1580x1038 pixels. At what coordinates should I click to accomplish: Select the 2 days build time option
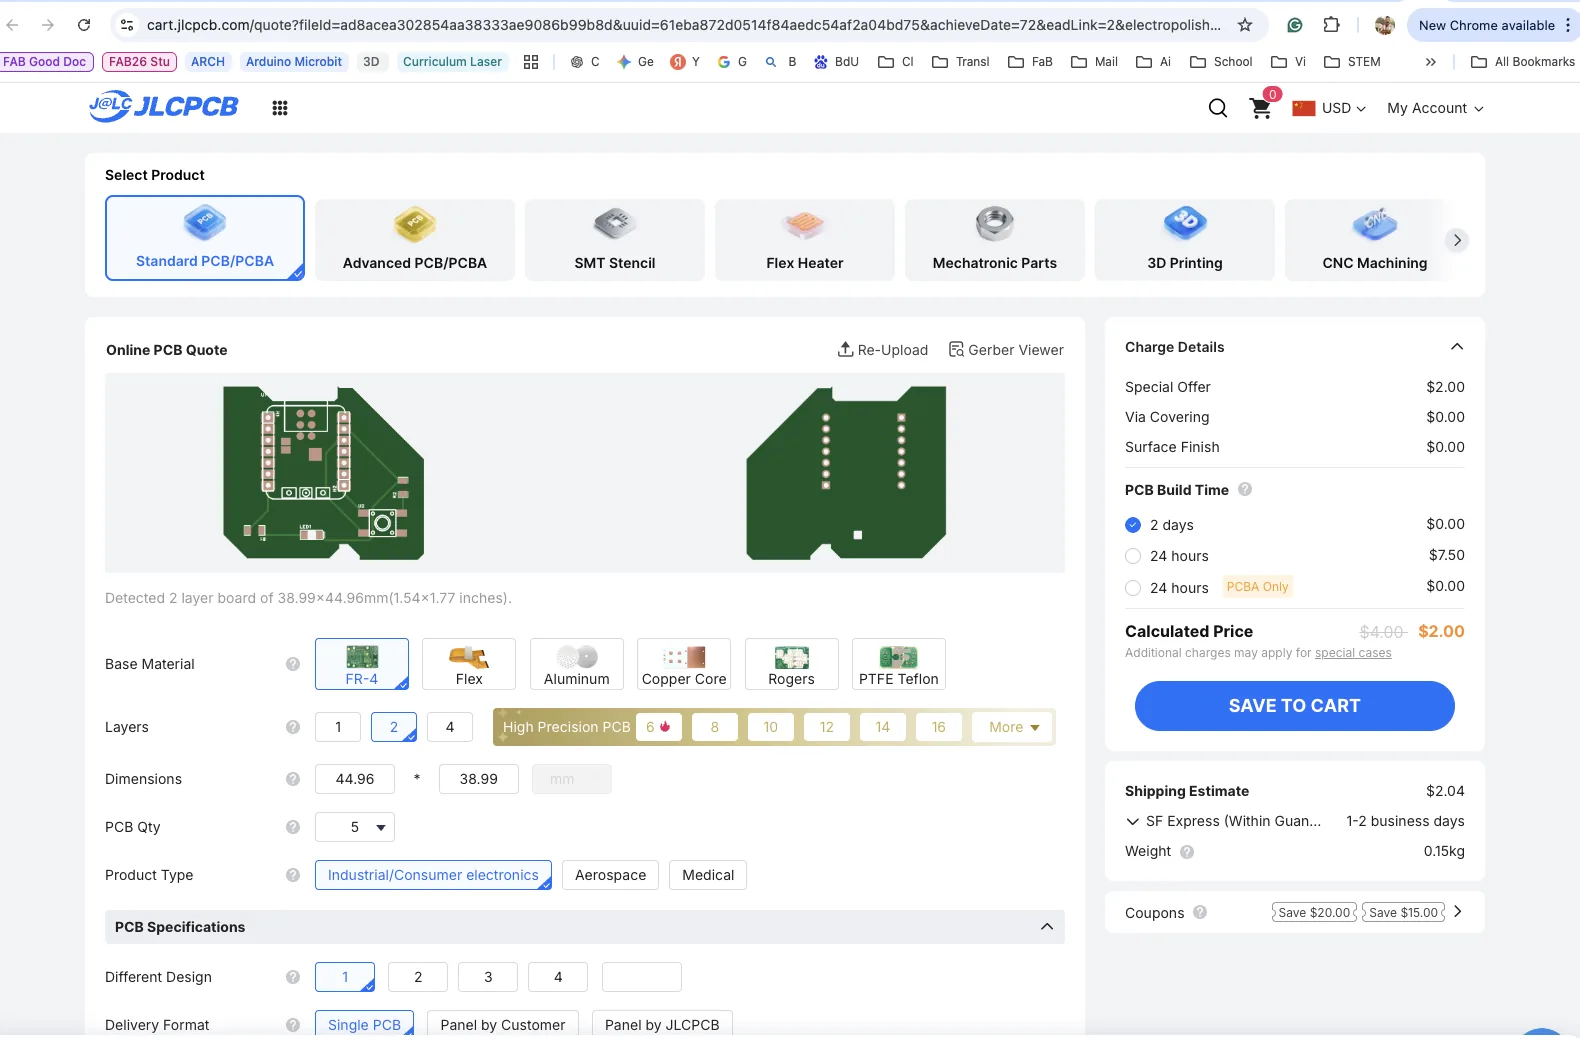click(1133, 525)
